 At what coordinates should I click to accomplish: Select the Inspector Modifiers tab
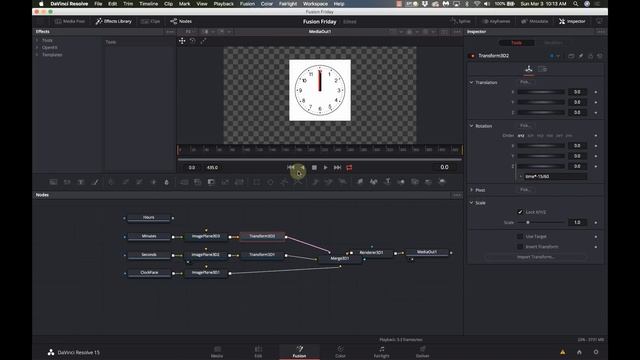[x=553, y=42]
